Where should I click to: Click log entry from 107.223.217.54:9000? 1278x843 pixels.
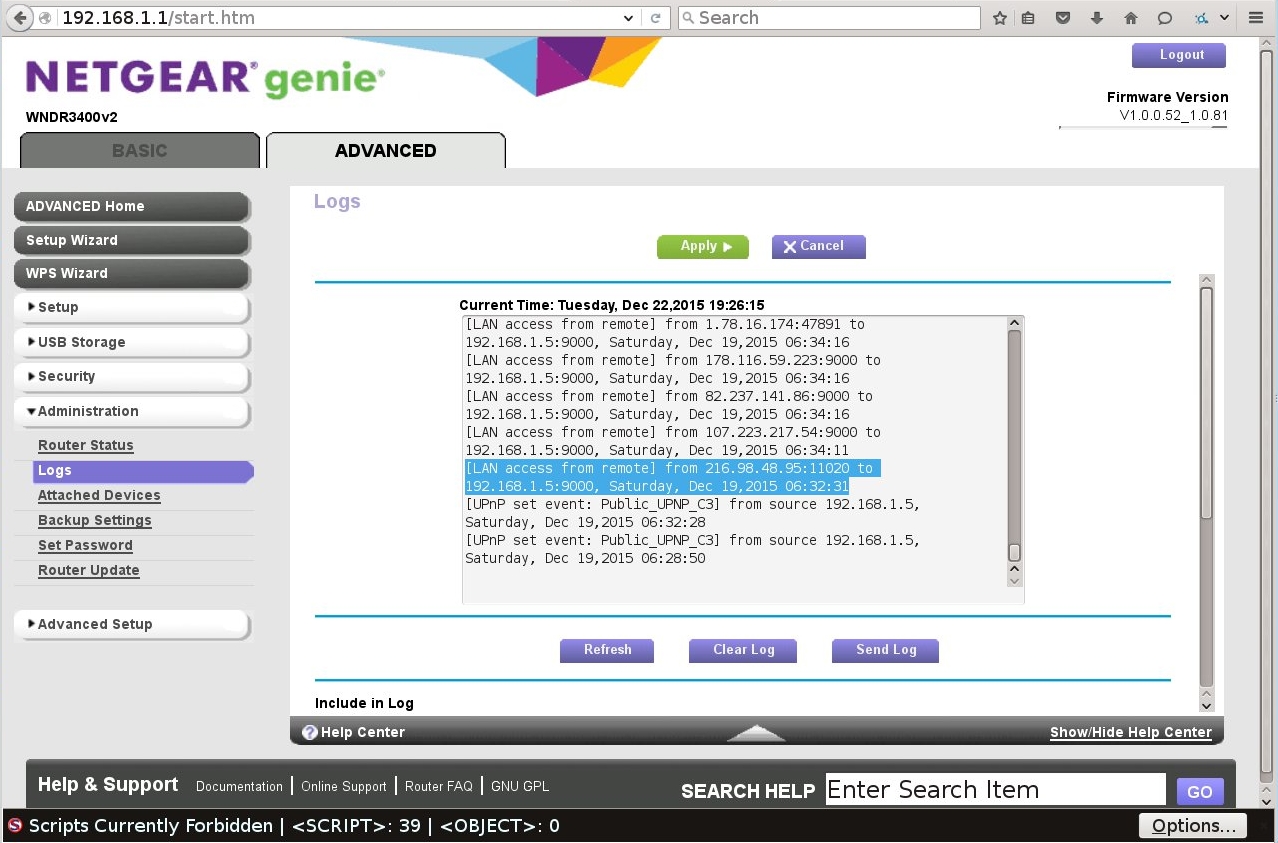coord(673,441)
